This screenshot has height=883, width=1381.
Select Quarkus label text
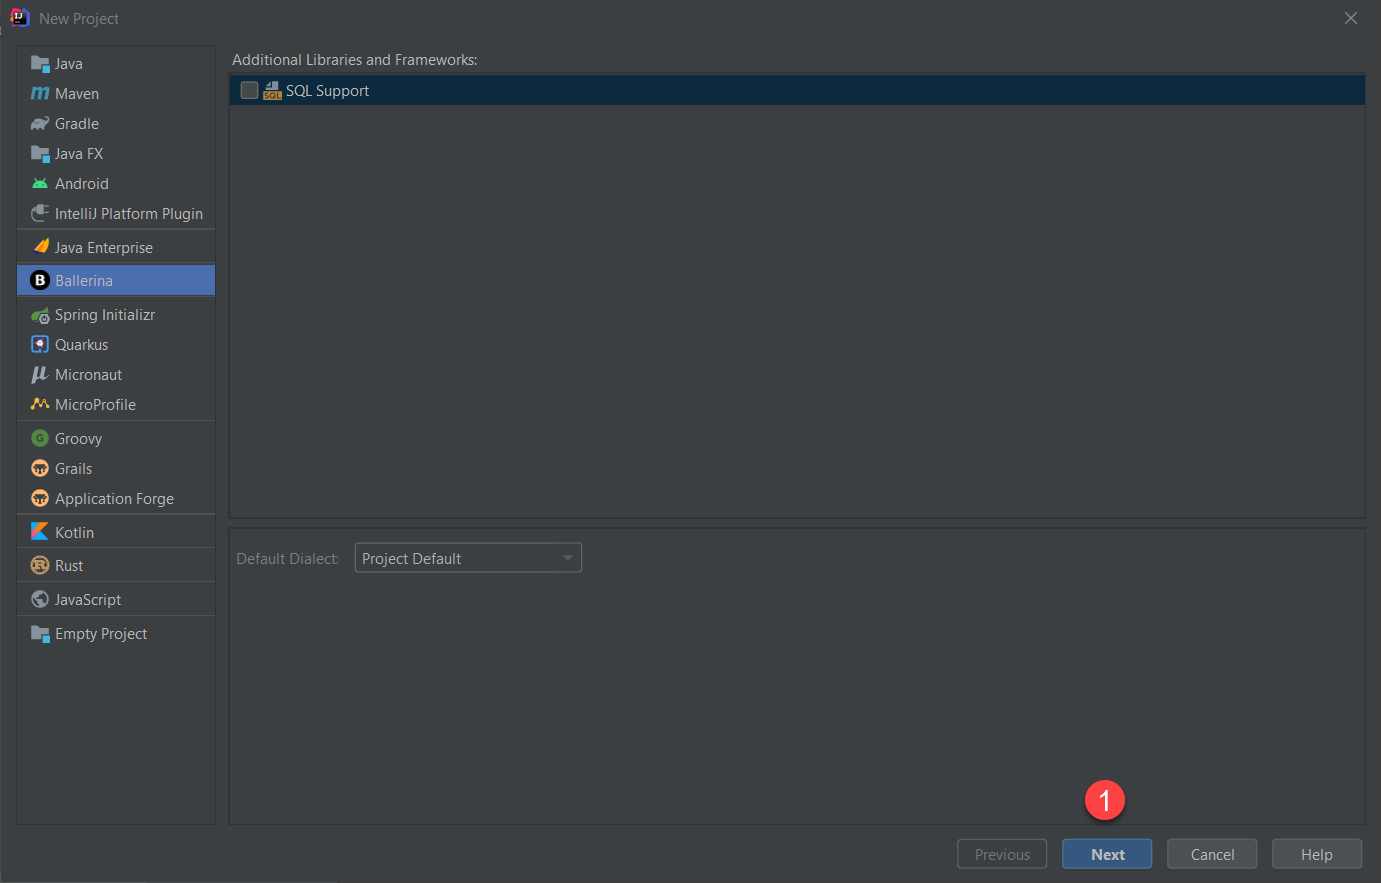(82, 345)
